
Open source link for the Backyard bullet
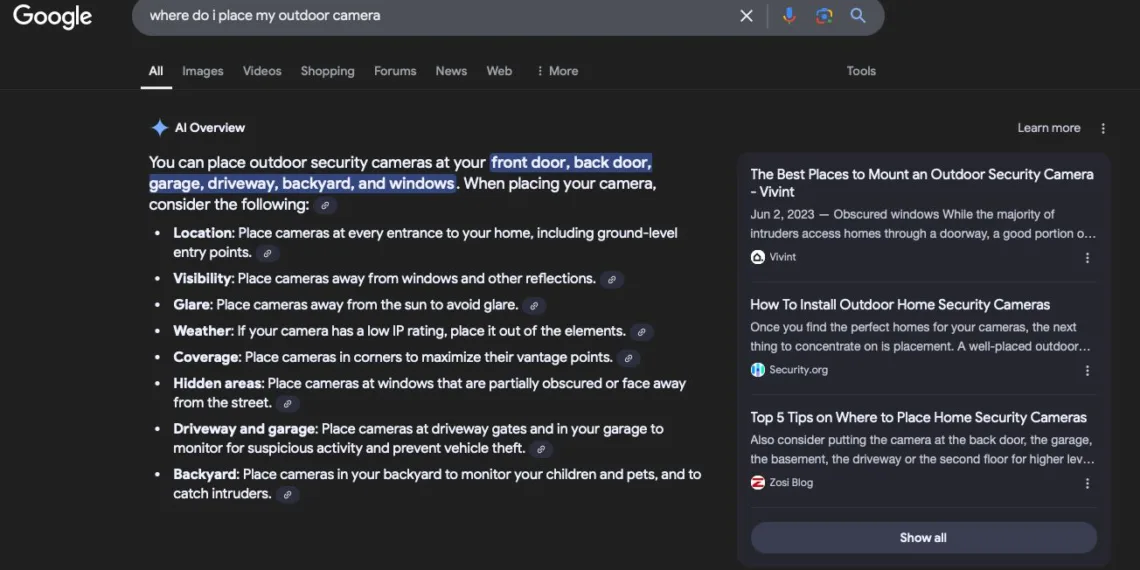pyautogui.click(x=288, y=495)
